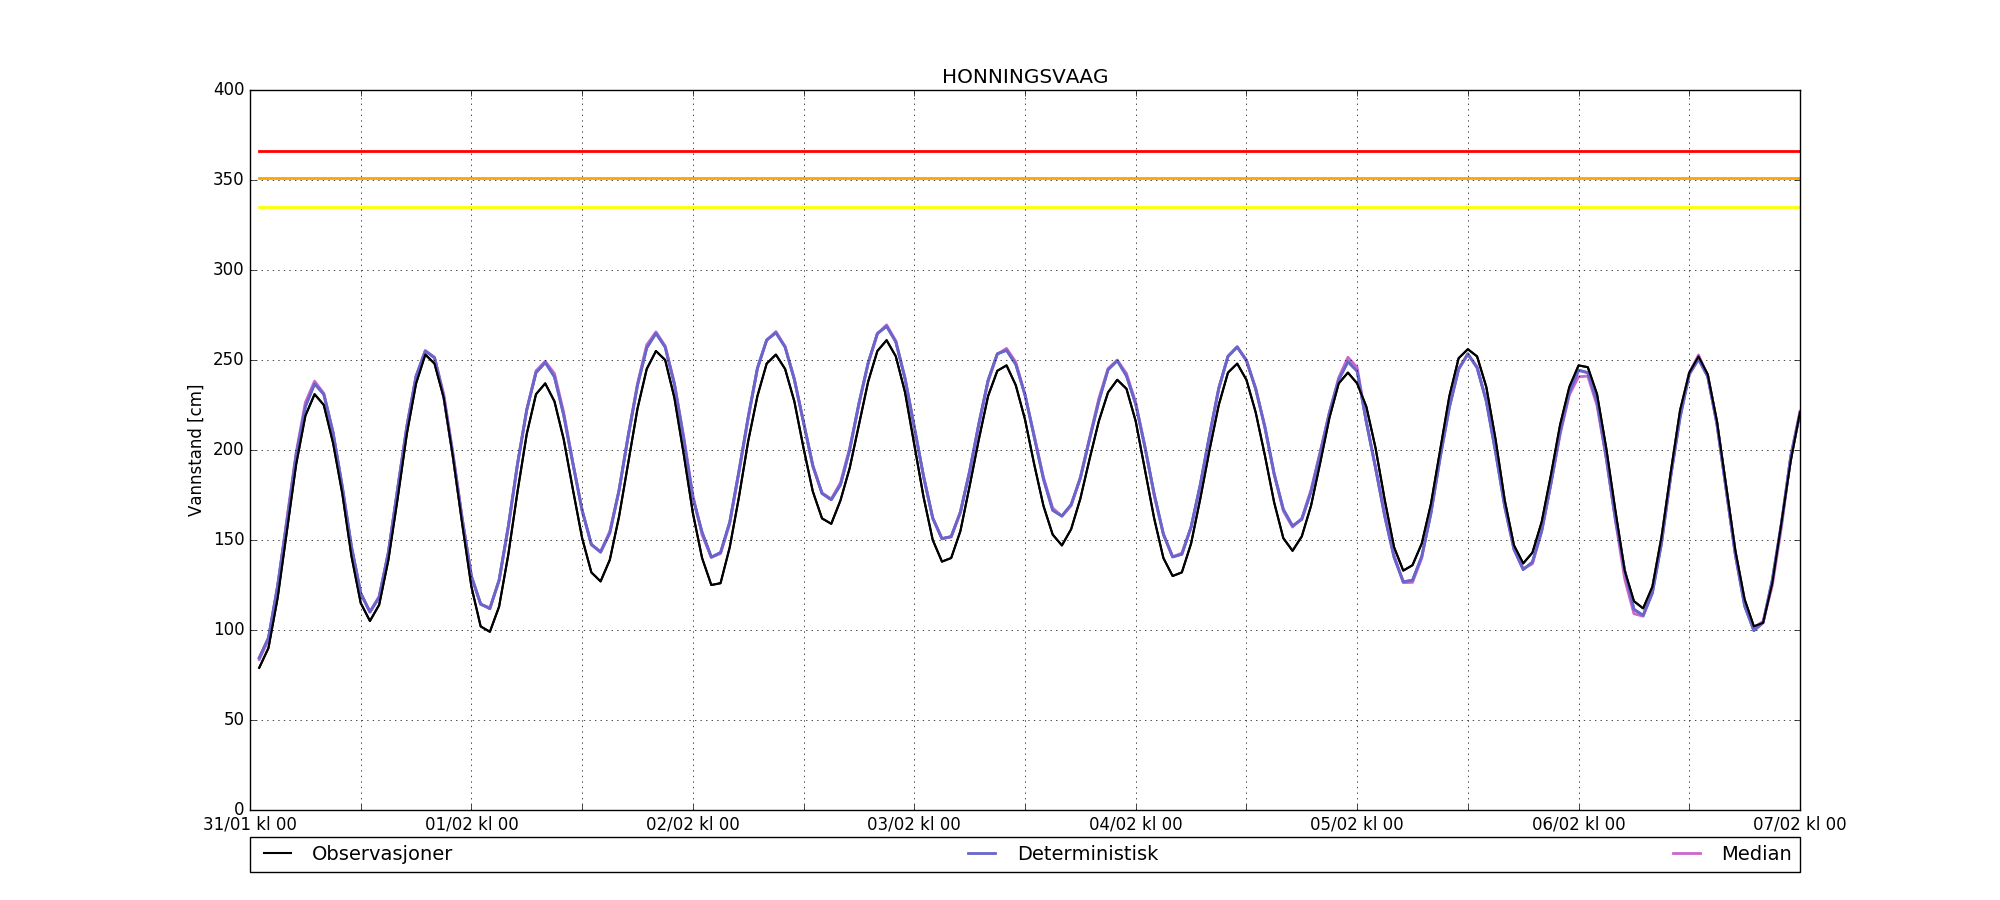Viewport: 2000px width, 900px height.
Task: Select the 05/02 kl 00 x-axis label
Action: [1357, 825]
